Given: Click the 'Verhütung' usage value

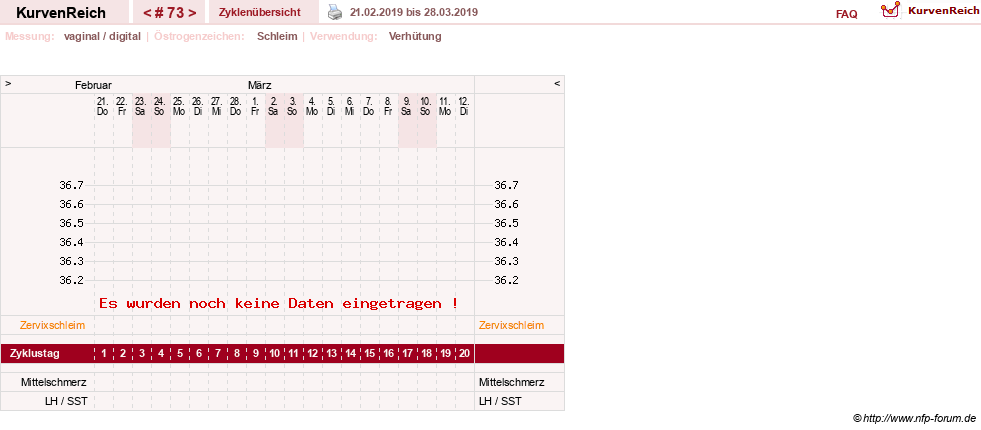Looking at the screenshot, I should coord(415,36).
